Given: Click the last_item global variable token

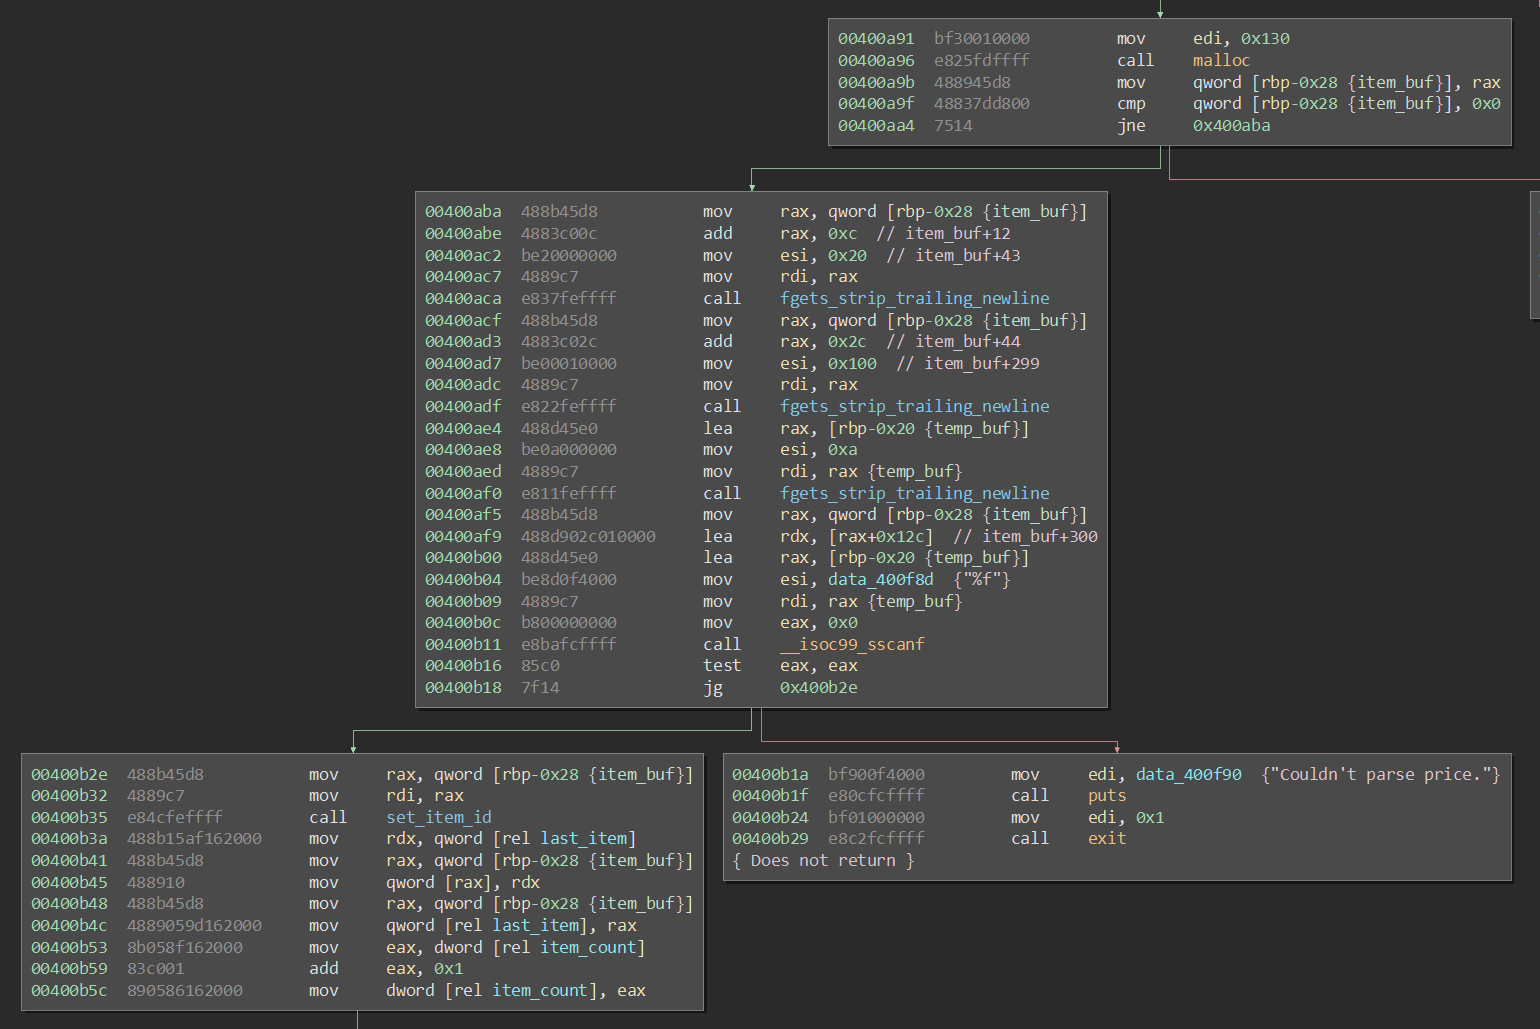Looking at the screenshot, I should tap(585, 838).
